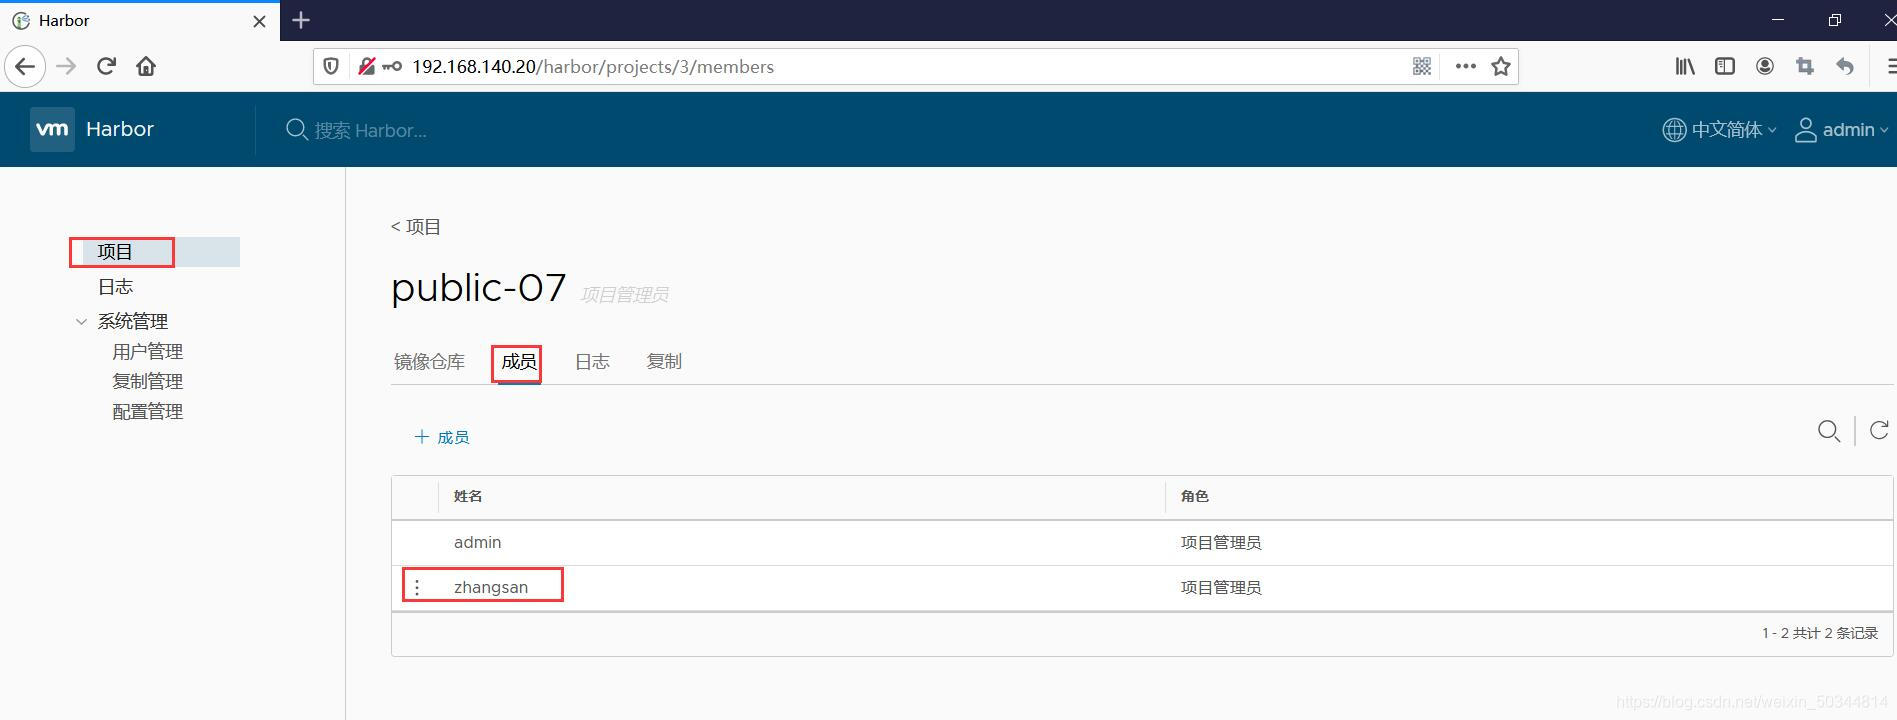This screenshot has height=720, width=1897.
Task: Switch to the 成员 tab
Action: pos(519,362)
